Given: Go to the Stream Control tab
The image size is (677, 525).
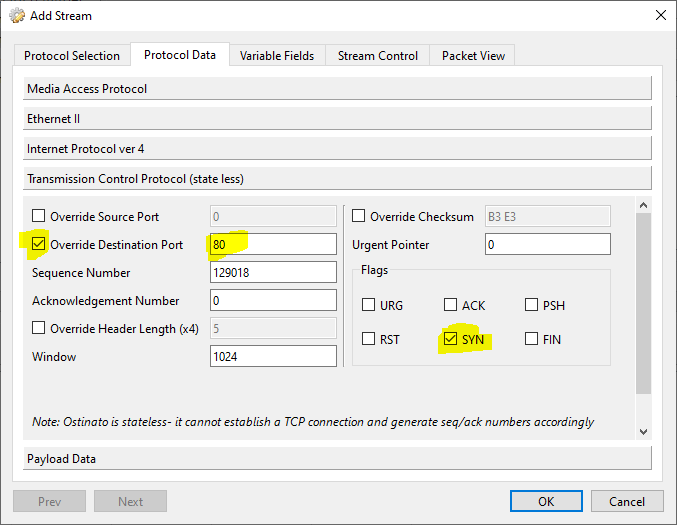Looking at the screenshot, I should tap(377, 56).
